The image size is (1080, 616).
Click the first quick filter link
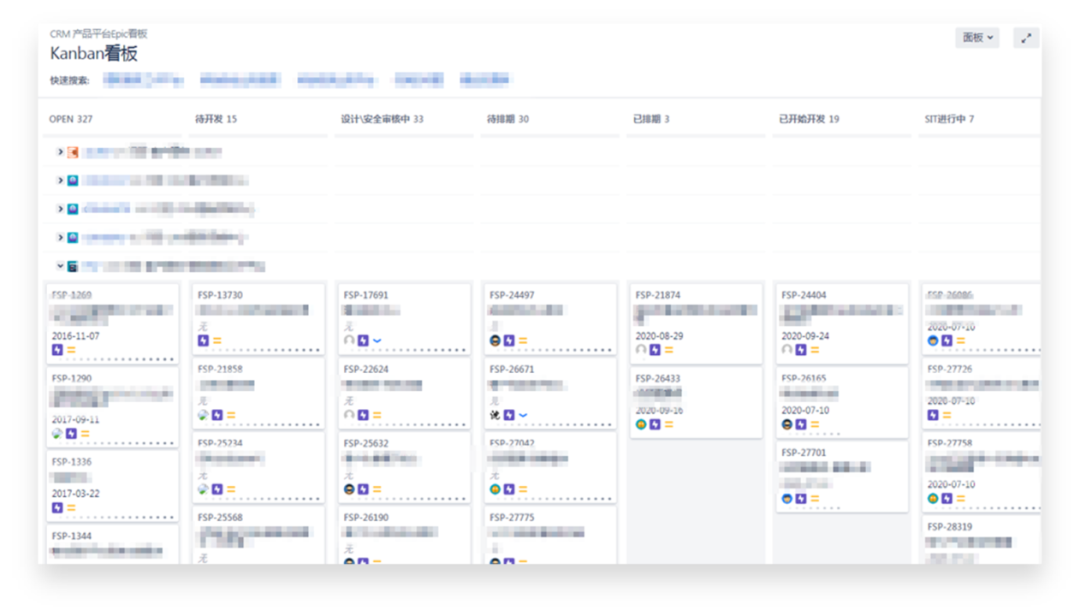(143, 80)
